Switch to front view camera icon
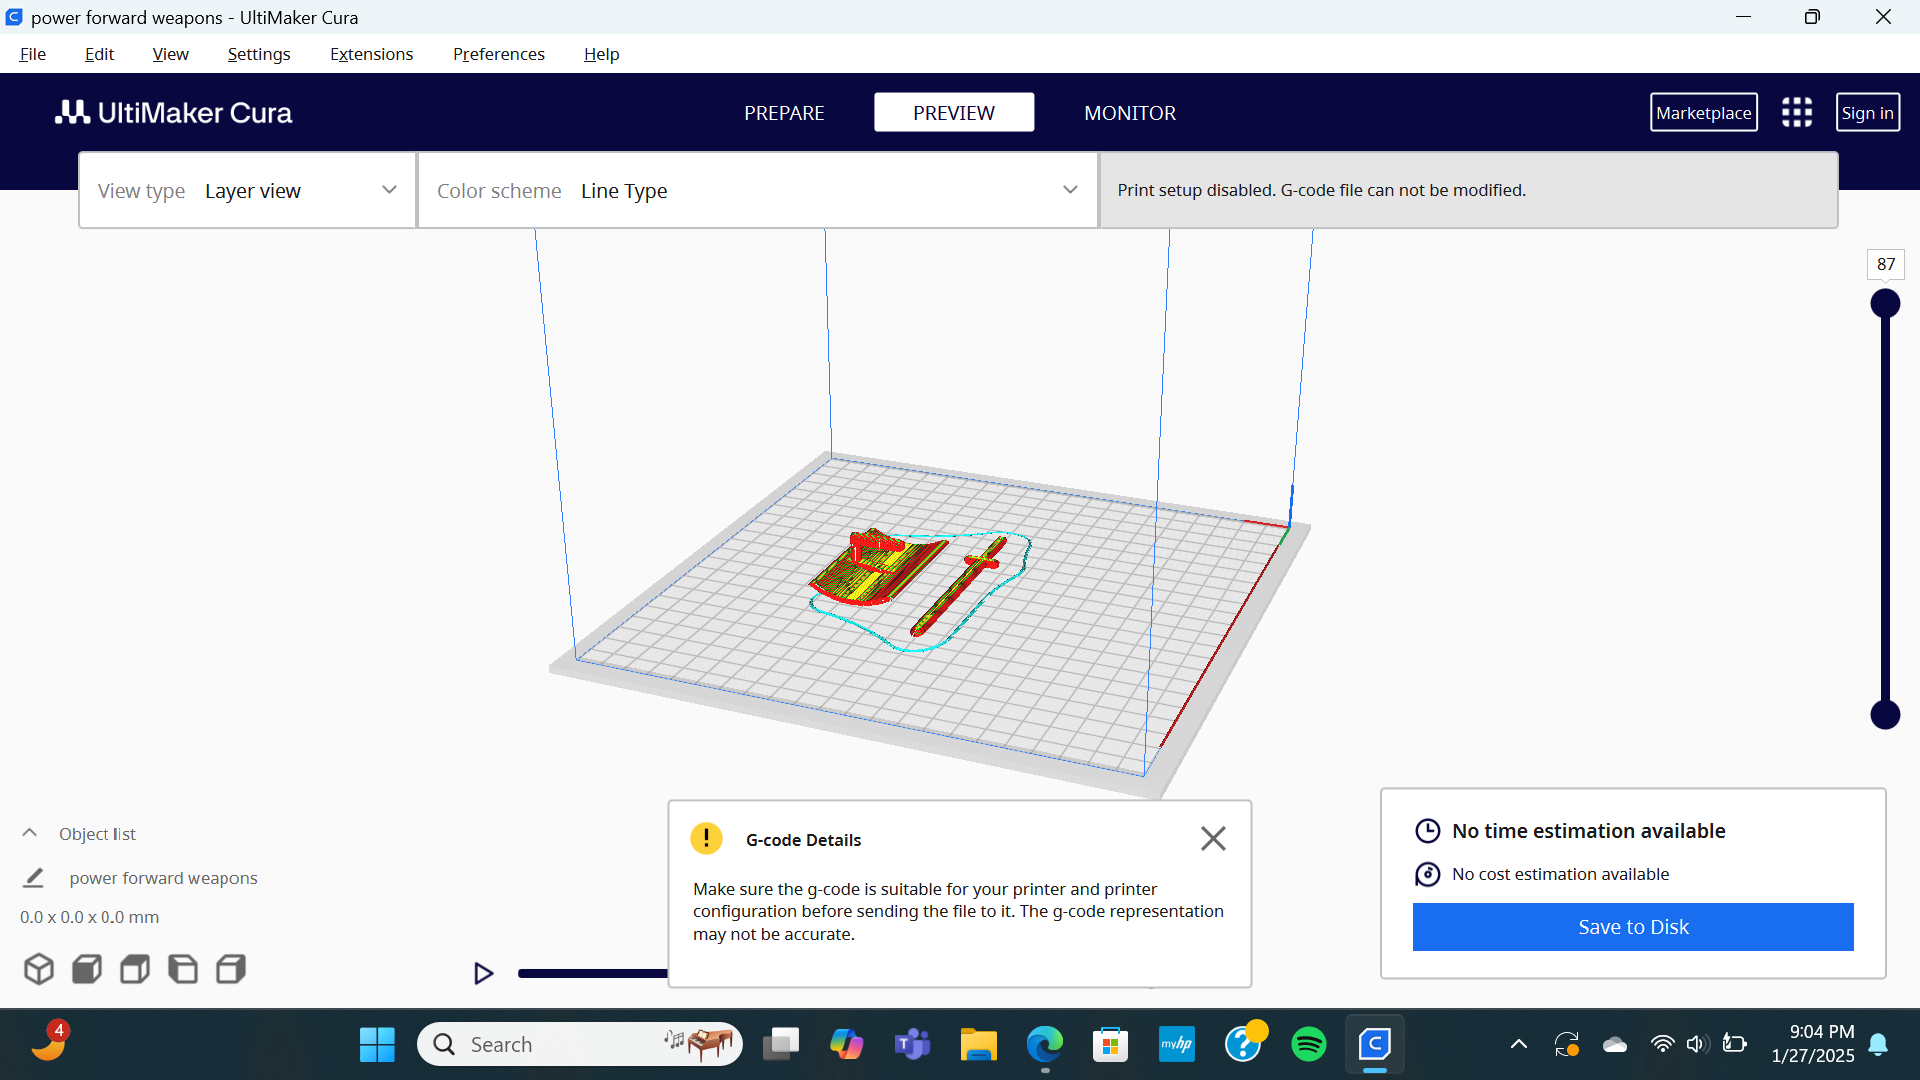Screen dimensions: 1920x1080 pyautogui.click(x=87, y=969)
